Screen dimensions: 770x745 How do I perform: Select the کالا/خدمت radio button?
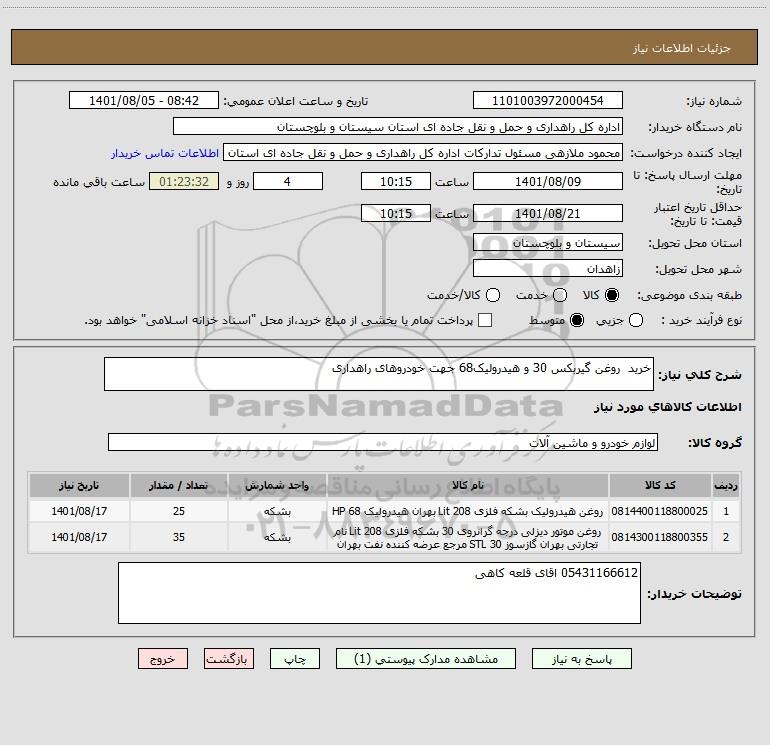tap(493, 295)
